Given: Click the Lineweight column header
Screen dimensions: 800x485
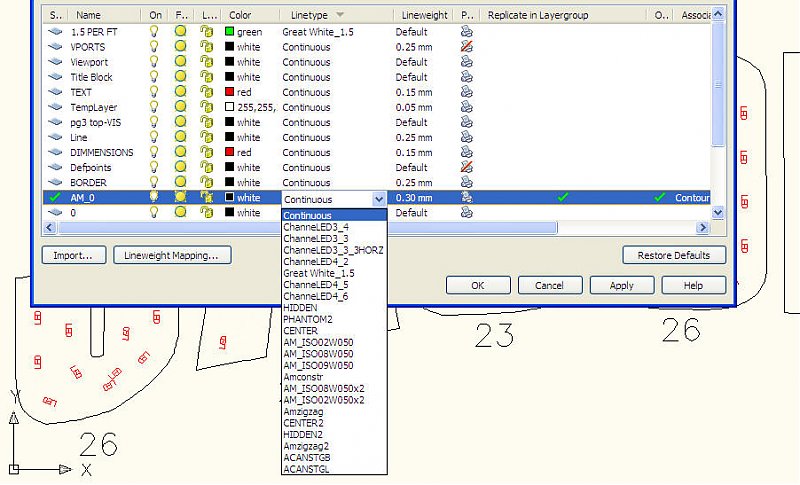Looking at the screenshot, I should click(x=424, y=15).
